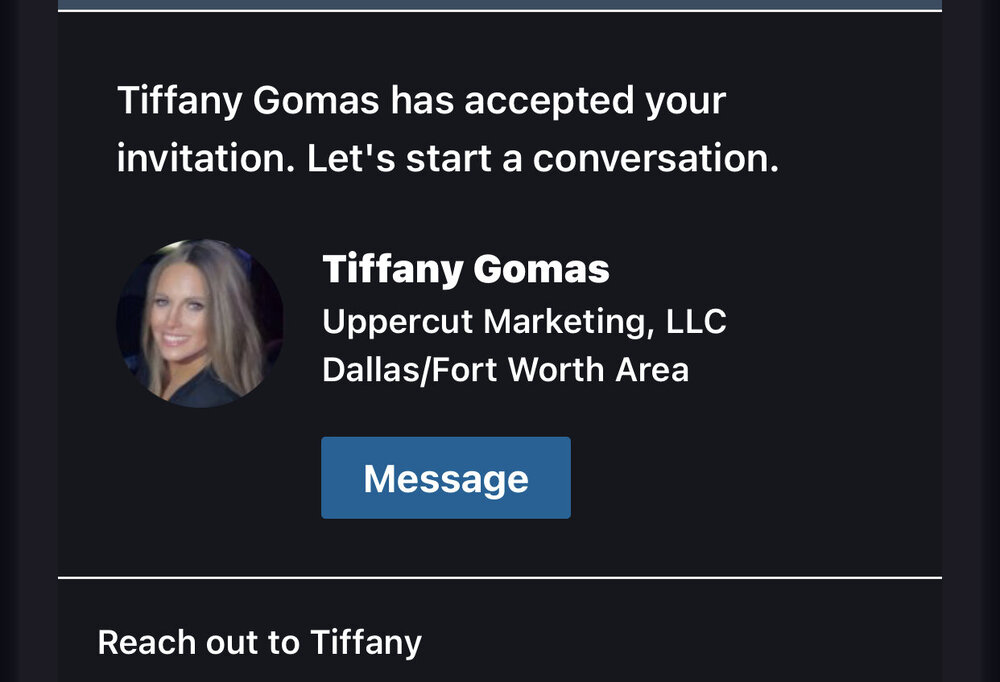Open Tiffany Gomas's circular profile photo
The height and width of the screenshot is (682, 1000).
tap(200, 323)
